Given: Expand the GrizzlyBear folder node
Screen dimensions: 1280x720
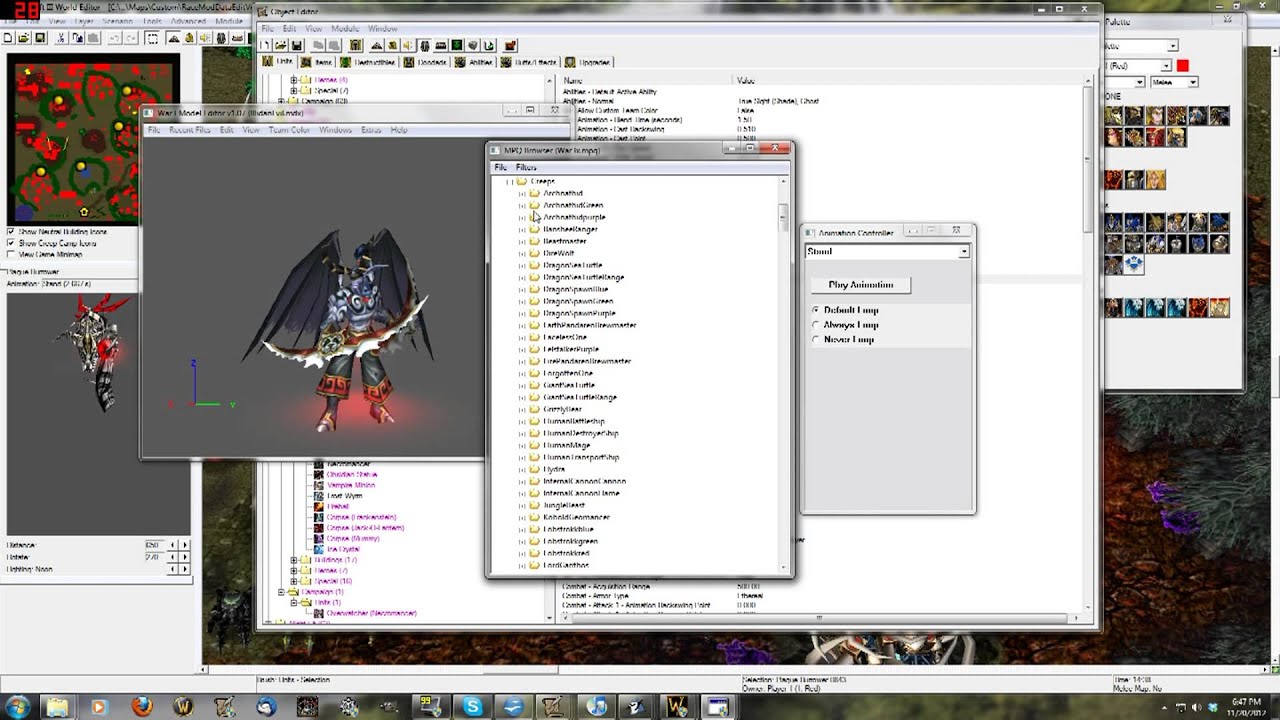Looking at the screenshot, I should tap(522, 409).
